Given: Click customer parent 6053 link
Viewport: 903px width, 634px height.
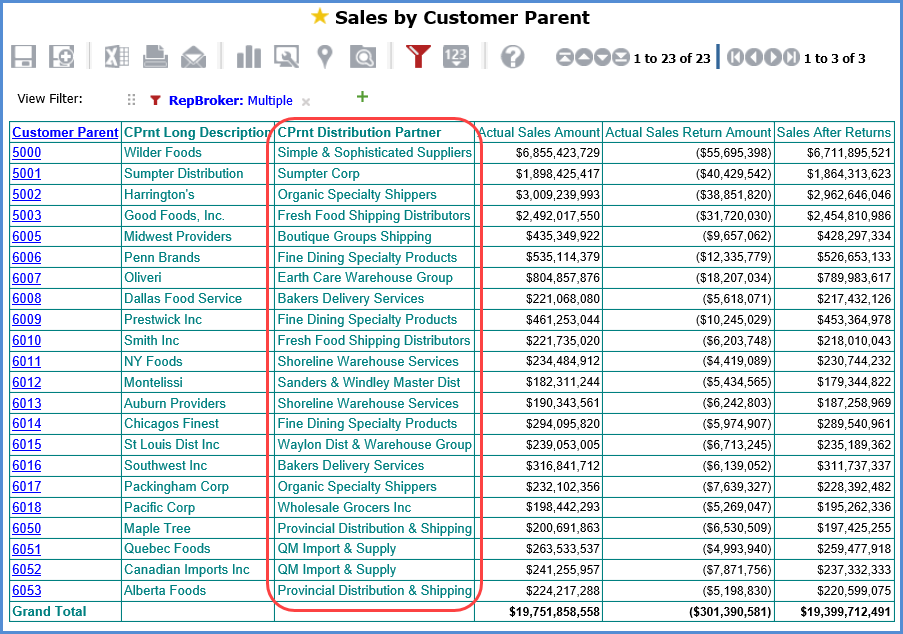Looking at the screenshot, I should click(x=26, y=591).
